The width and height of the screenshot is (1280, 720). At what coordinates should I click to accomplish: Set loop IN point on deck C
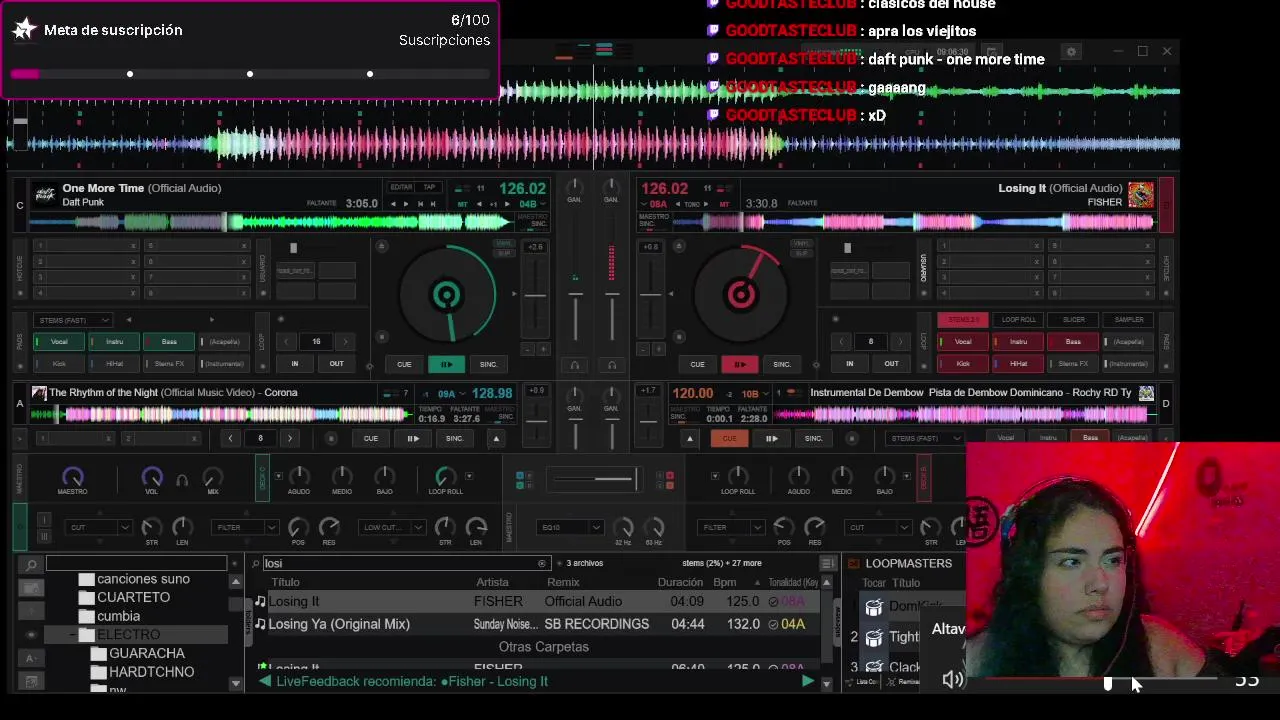[294, 364]
